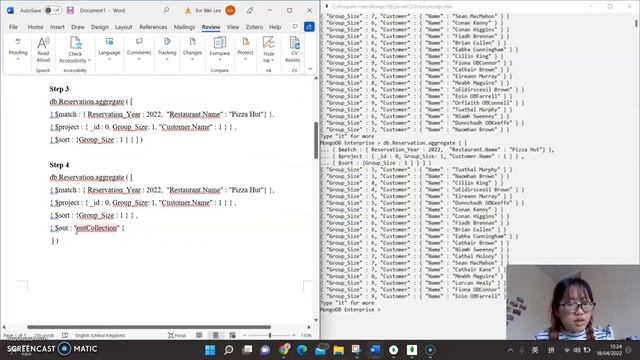Screen dimensions: 640x360
Task: Click the Step 3 heading text
Action: (59, 89)
